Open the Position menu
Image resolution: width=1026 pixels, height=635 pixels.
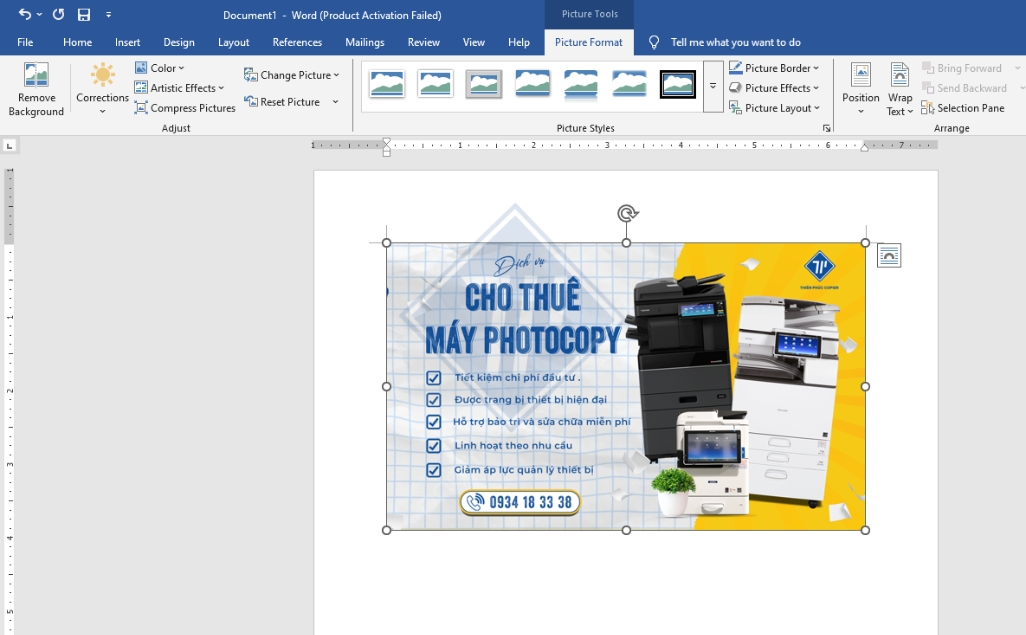click(860, 90)
